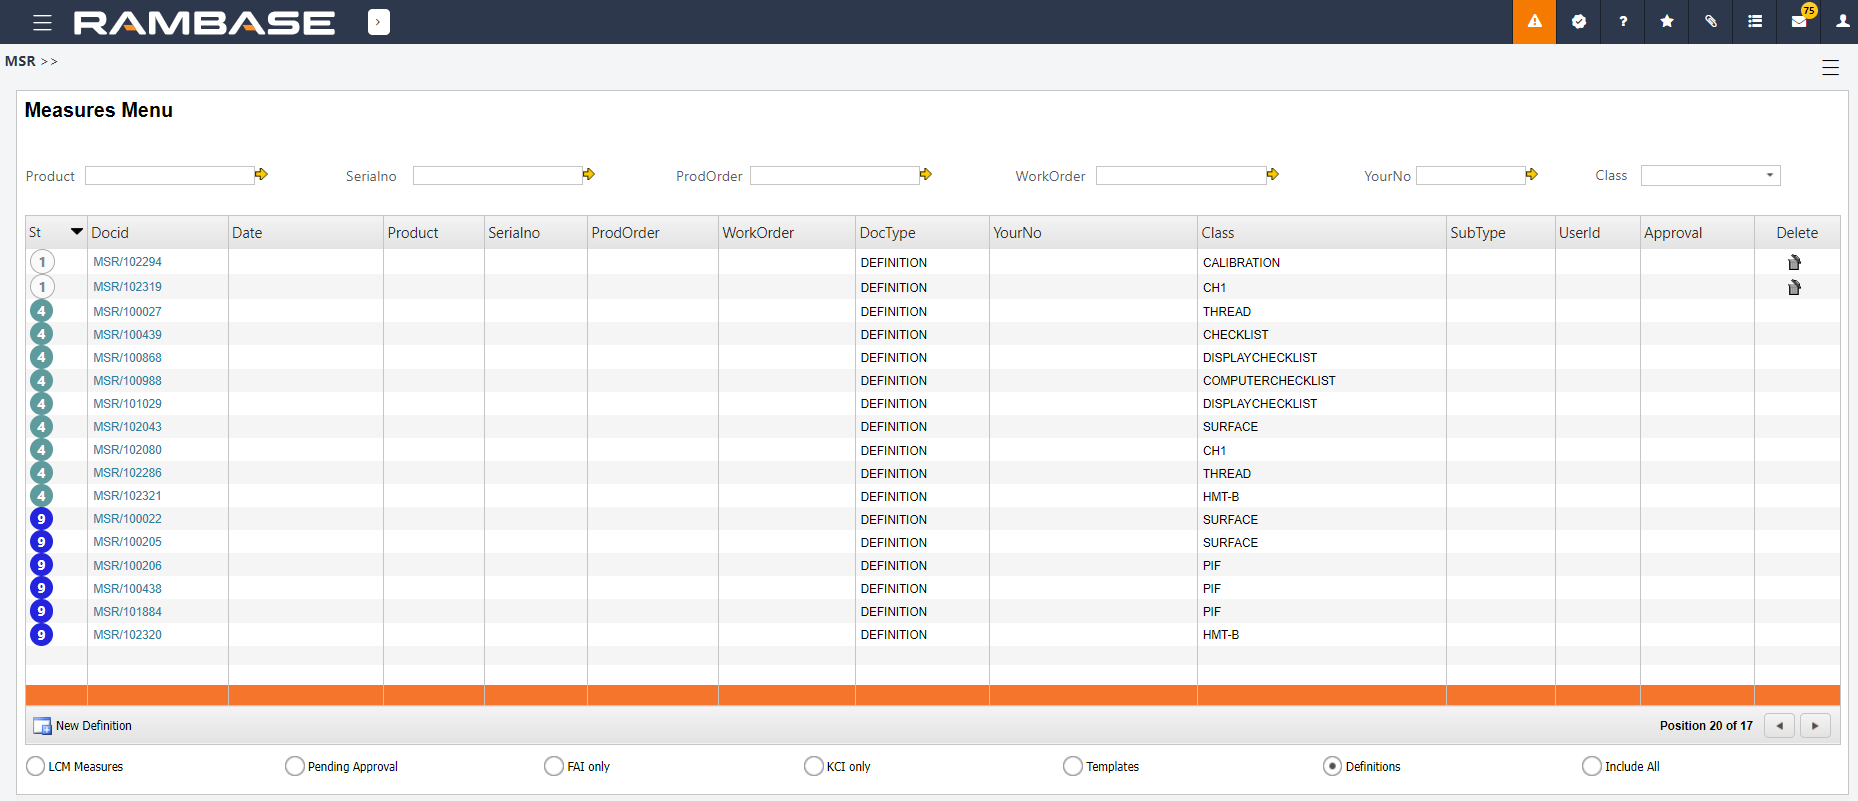This screenshot has width=1858, height=801.
Task: Select the Templates radio button
Action: point(1073,766)
